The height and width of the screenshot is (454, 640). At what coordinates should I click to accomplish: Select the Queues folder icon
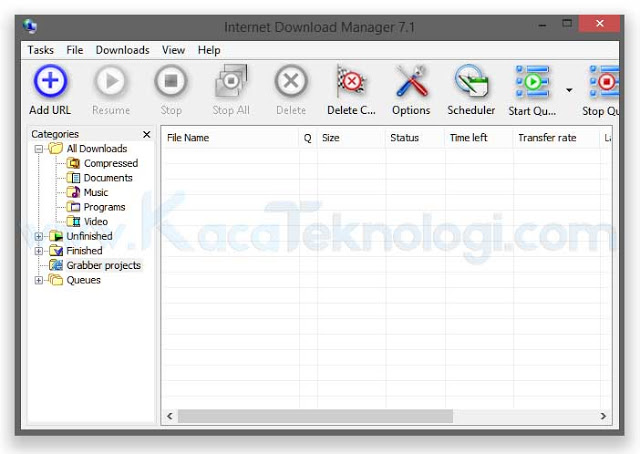coord(56,280)
